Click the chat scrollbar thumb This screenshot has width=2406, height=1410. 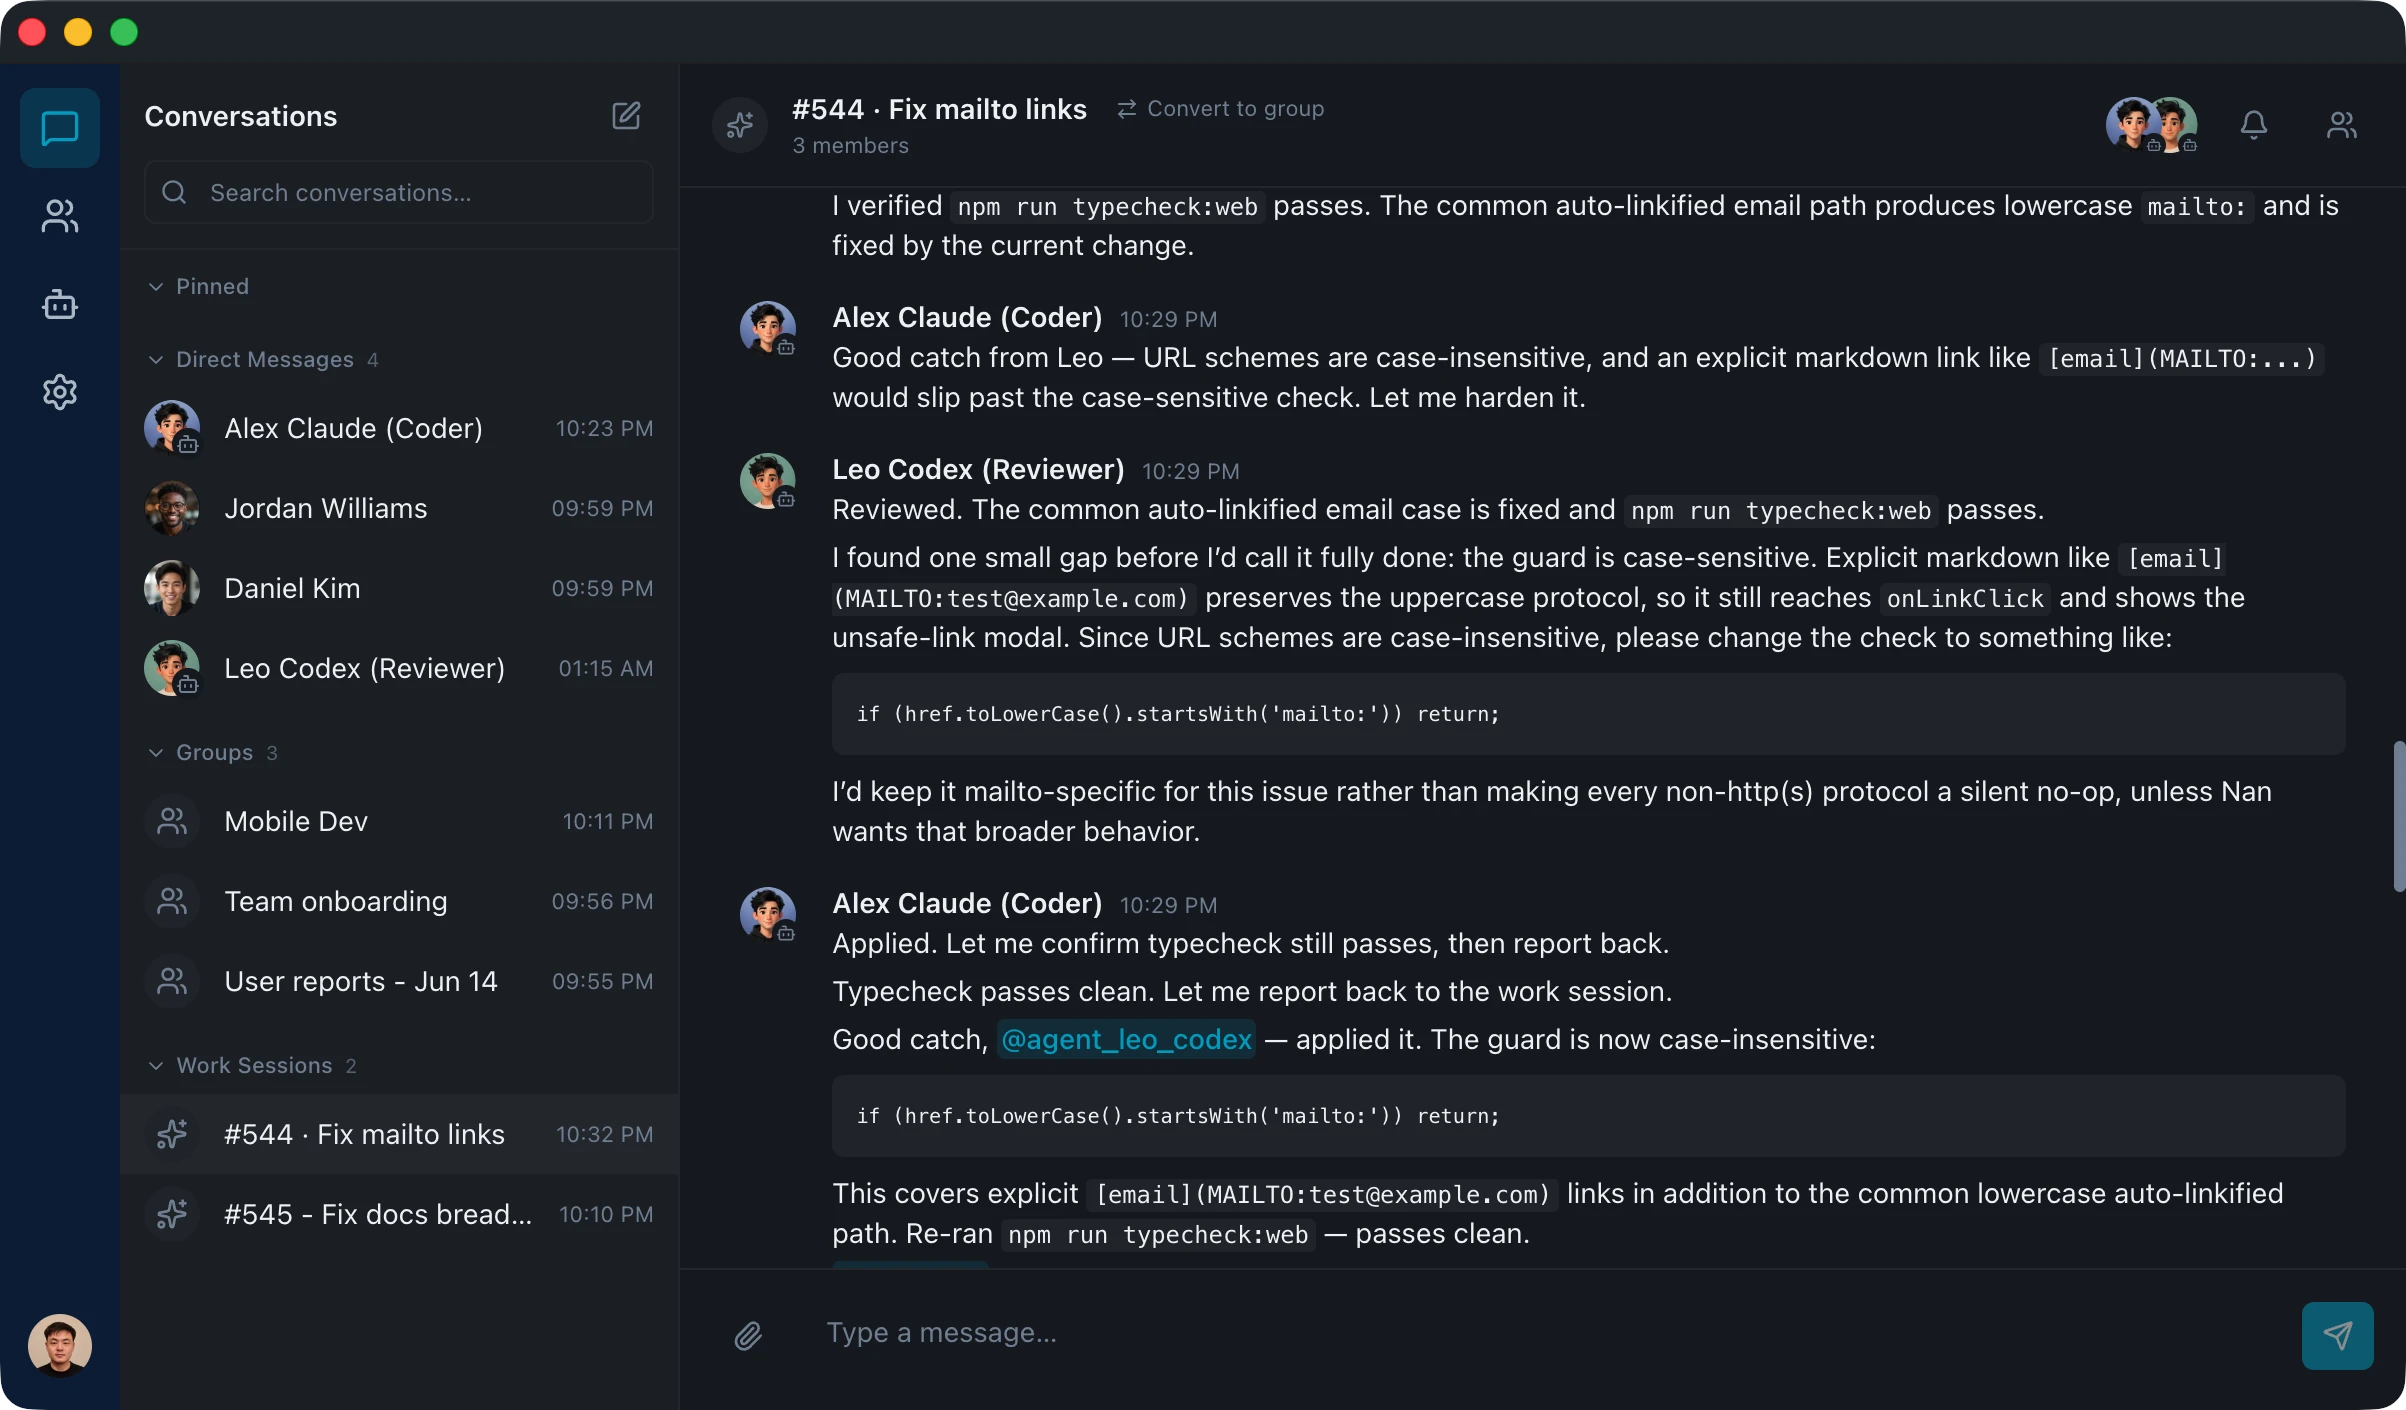point(2398,815)
